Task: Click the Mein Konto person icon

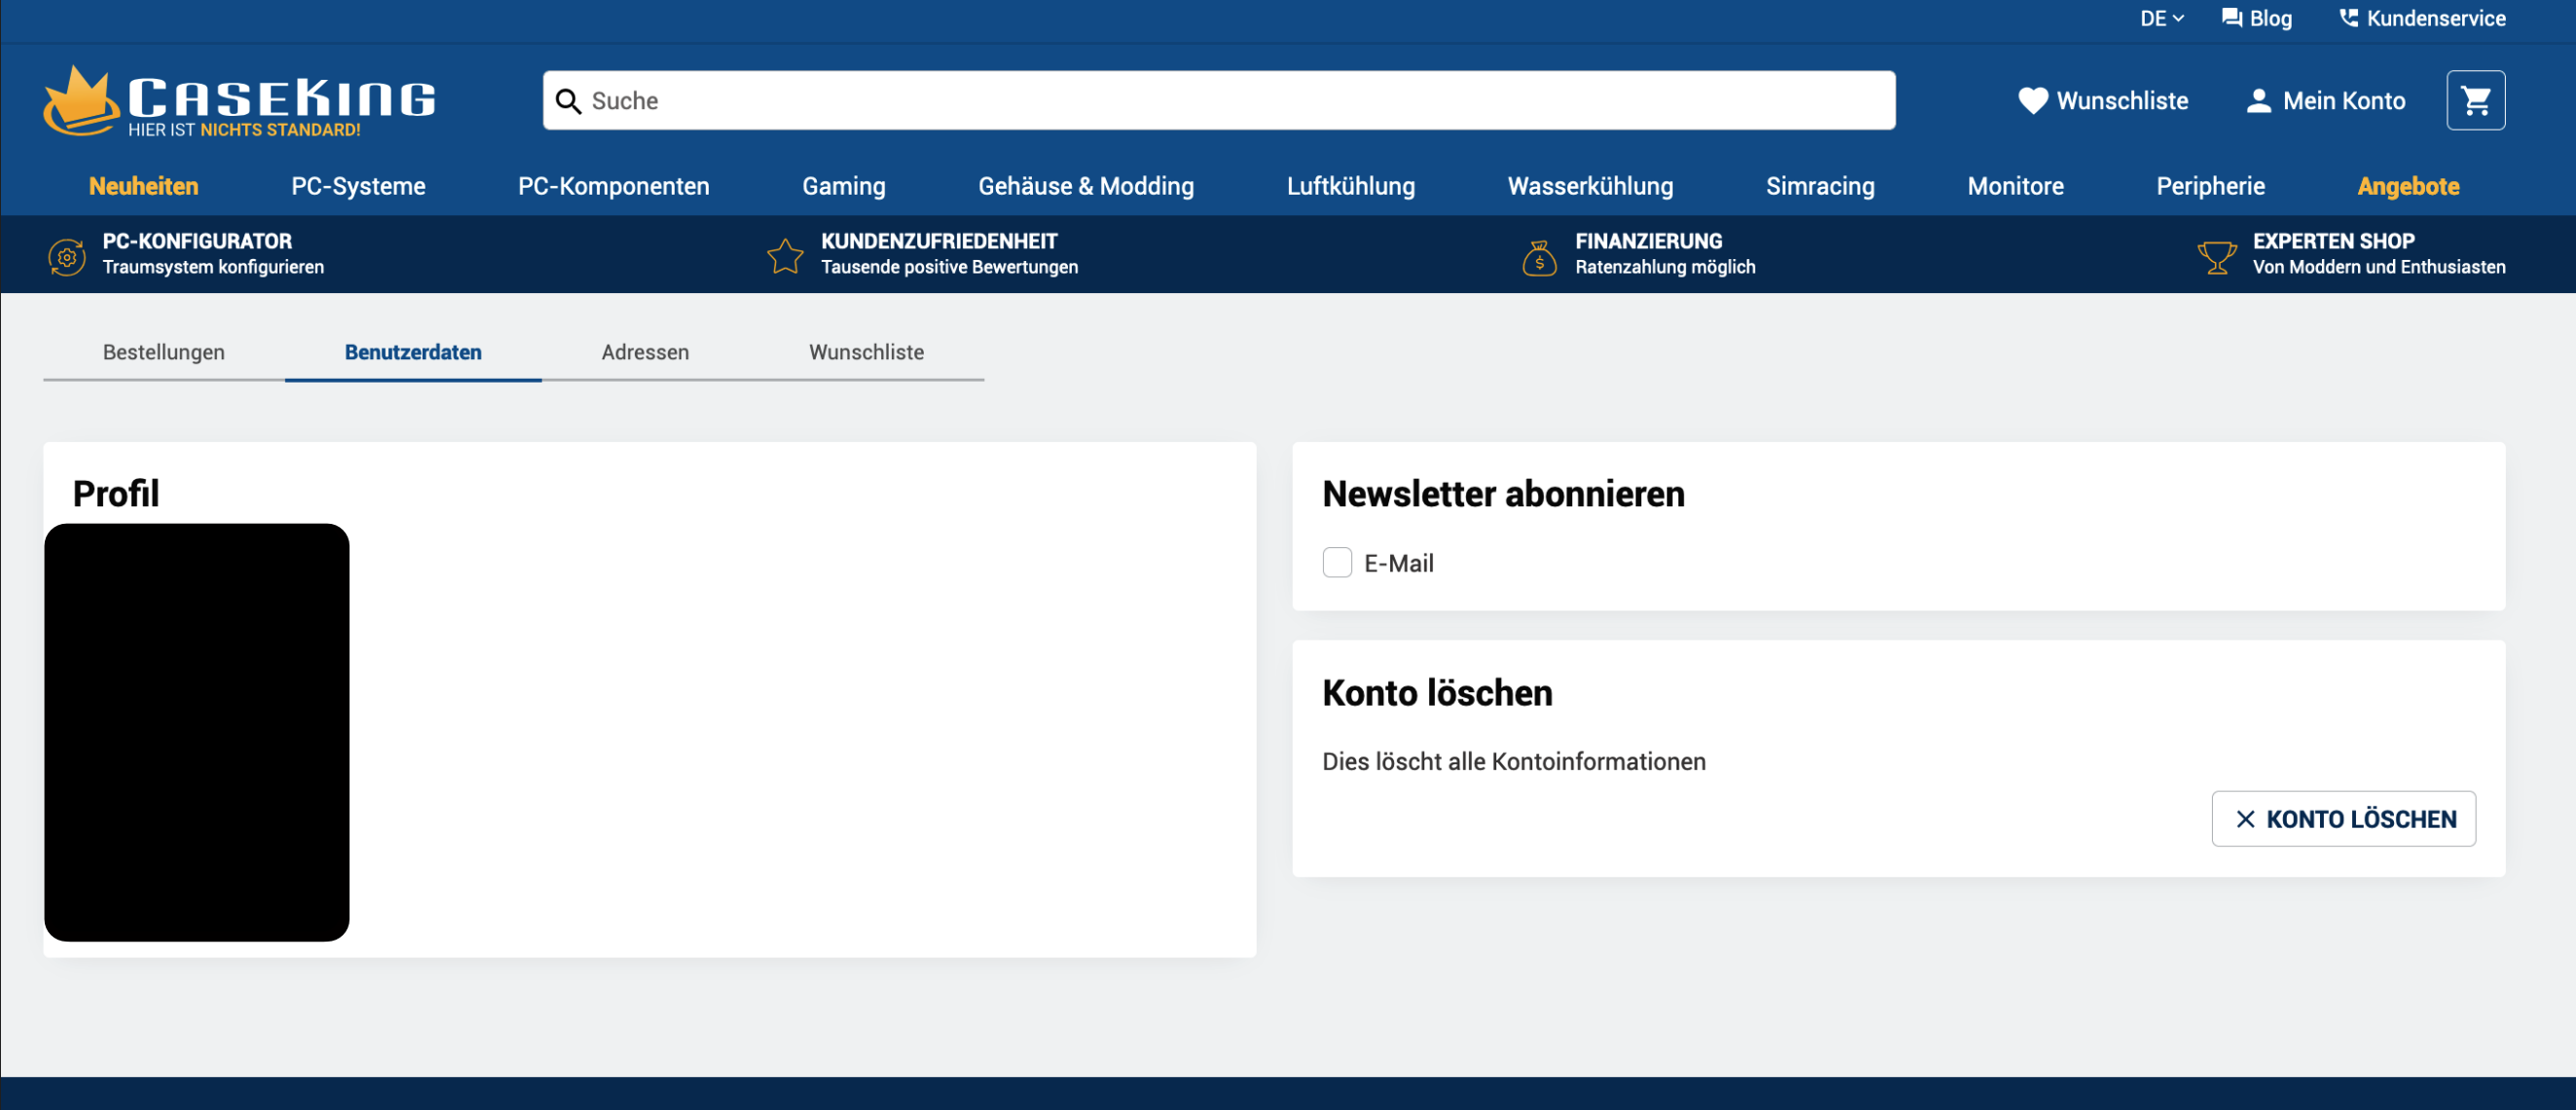Action: 2258,101
